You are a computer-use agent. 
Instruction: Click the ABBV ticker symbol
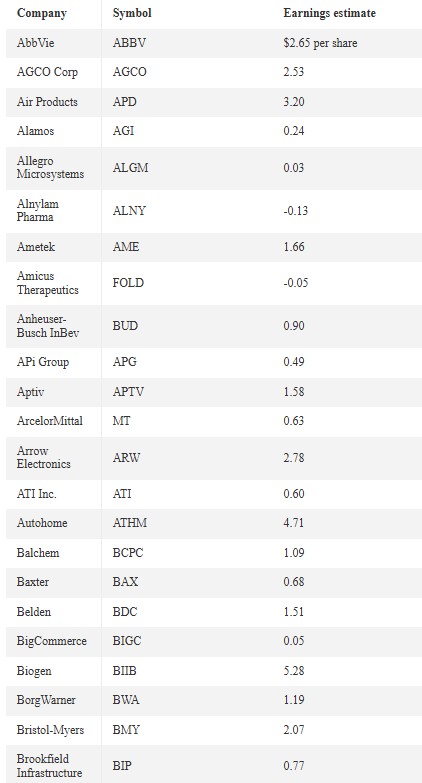[129, 43]
